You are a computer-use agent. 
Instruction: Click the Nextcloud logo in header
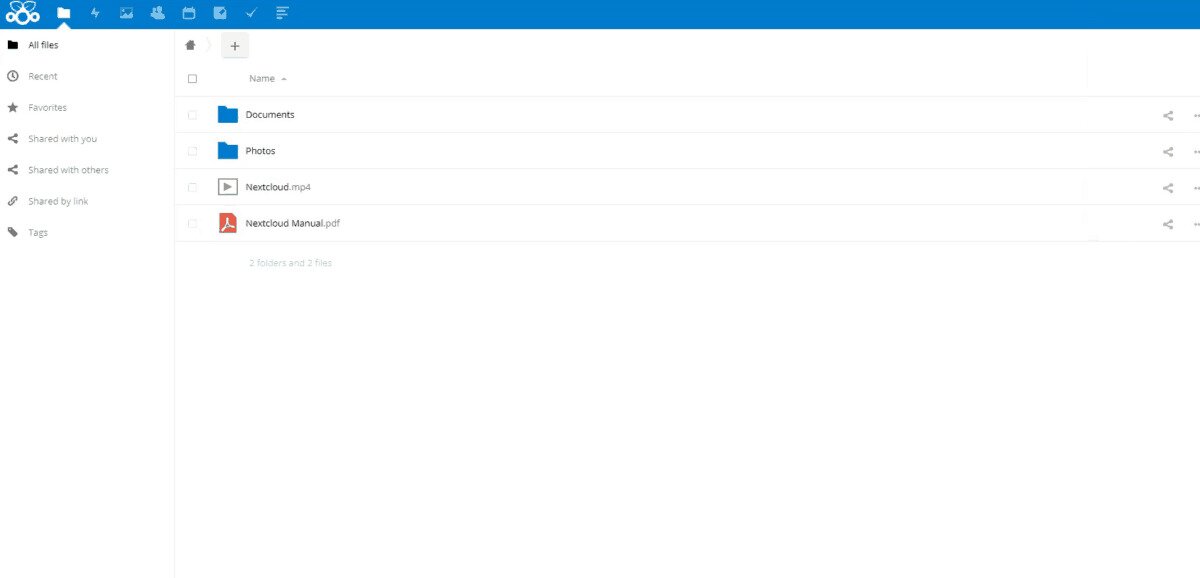[x=22, y=13]
